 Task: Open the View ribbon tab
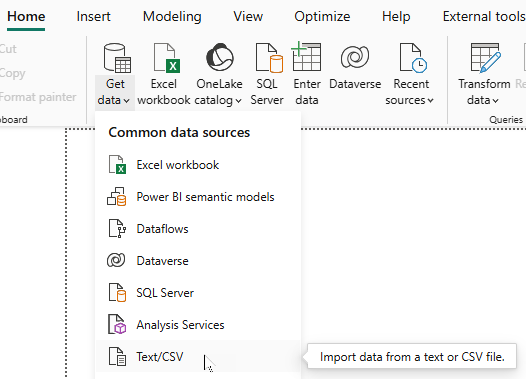click(x=248, y=16)
